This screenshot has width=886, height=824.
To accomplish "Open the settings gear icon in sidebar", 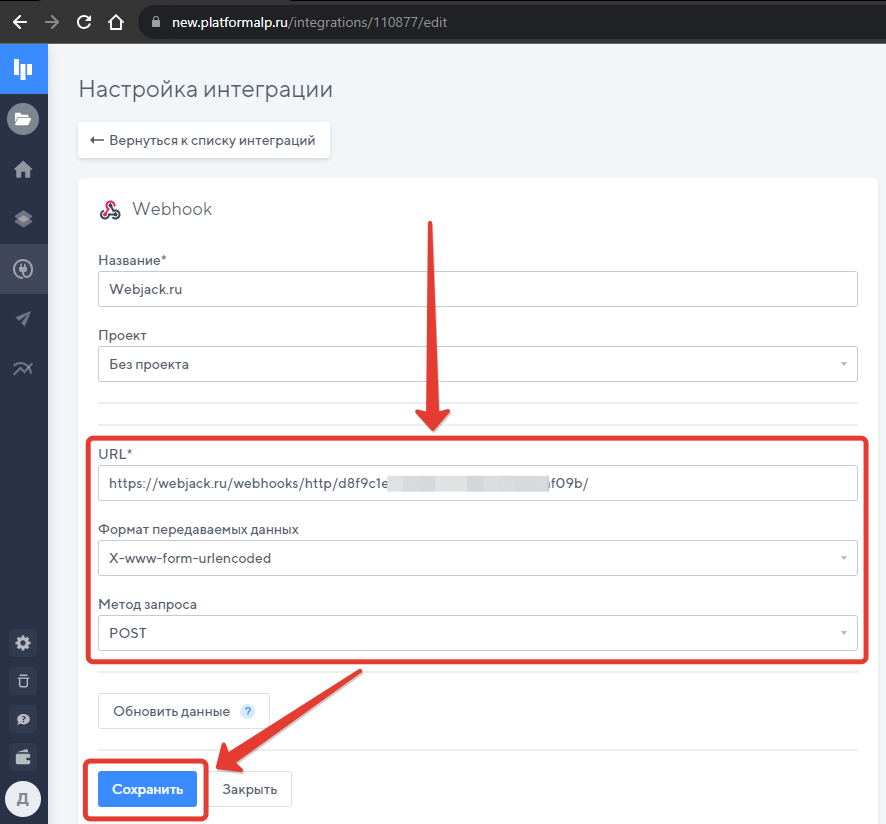I will [23, 643].
